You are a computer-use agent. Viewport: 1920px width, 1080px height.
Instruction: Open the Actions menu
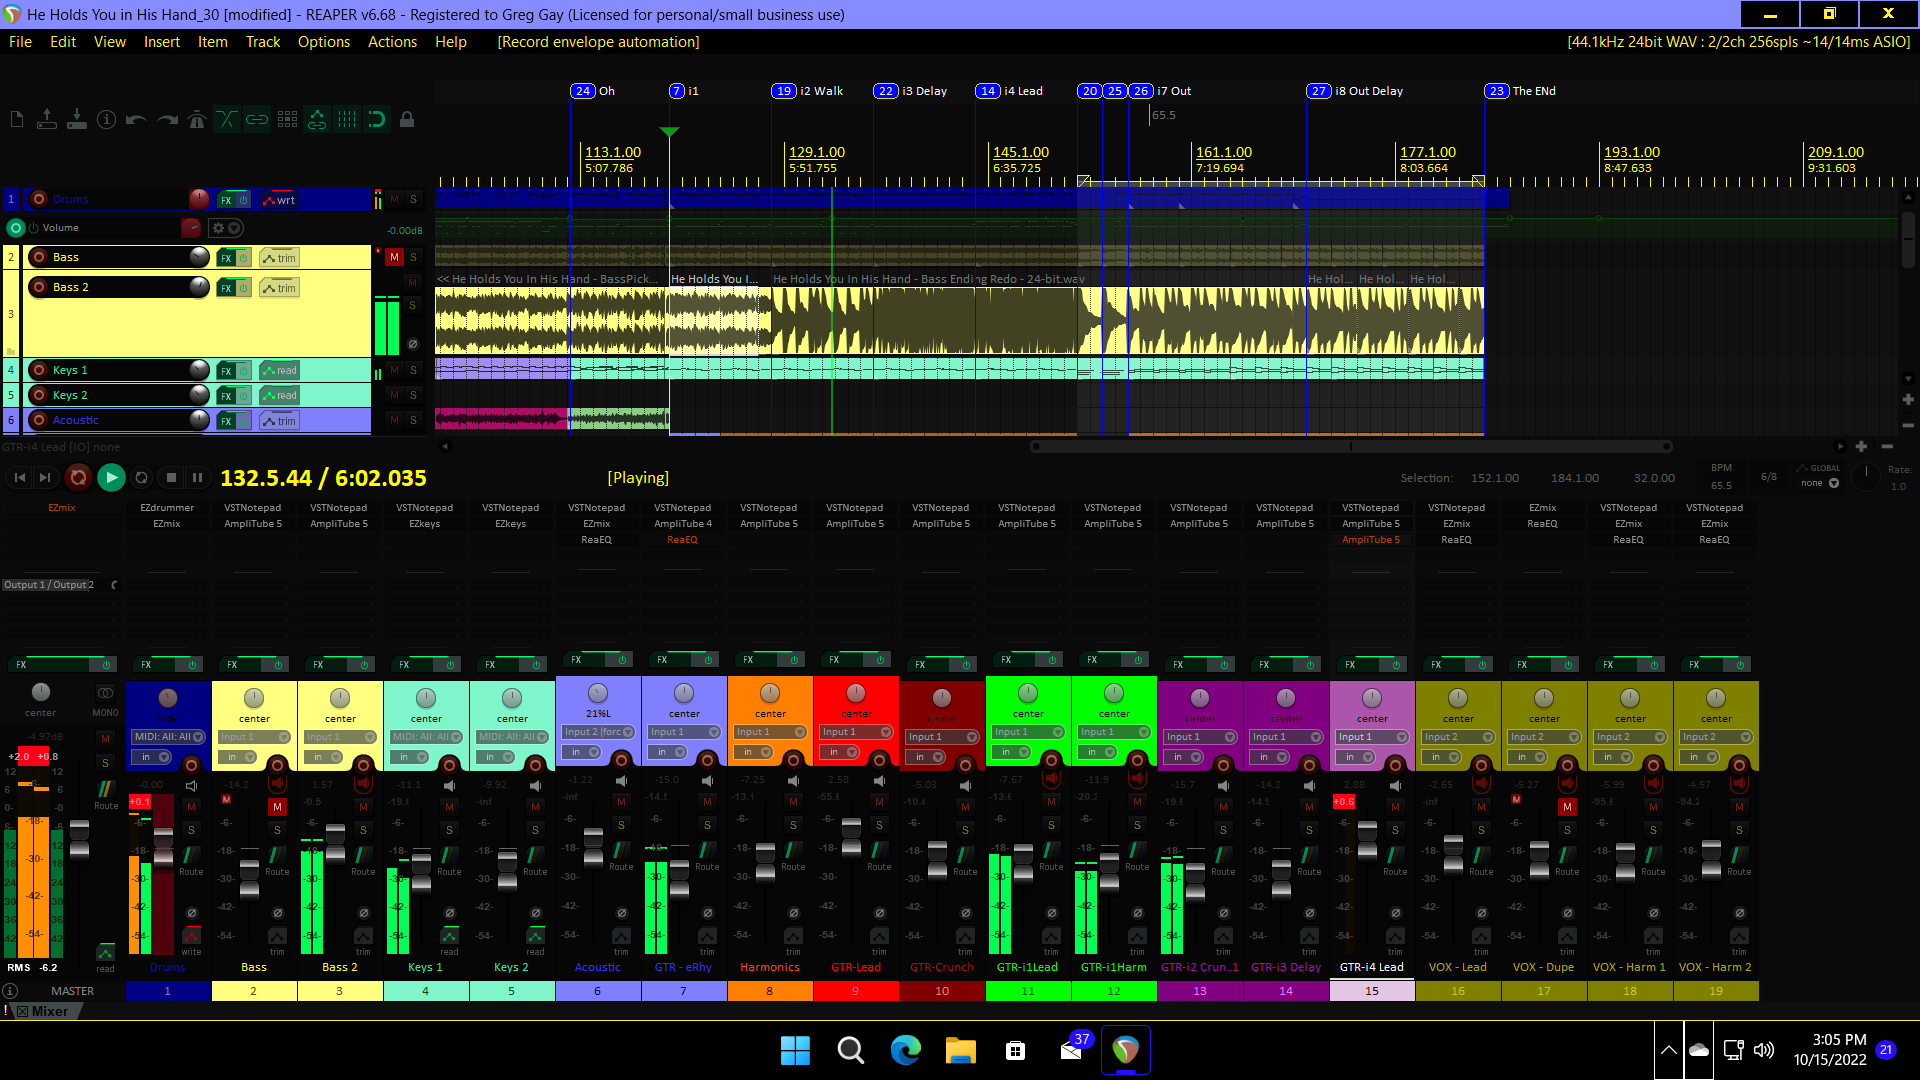392,42
